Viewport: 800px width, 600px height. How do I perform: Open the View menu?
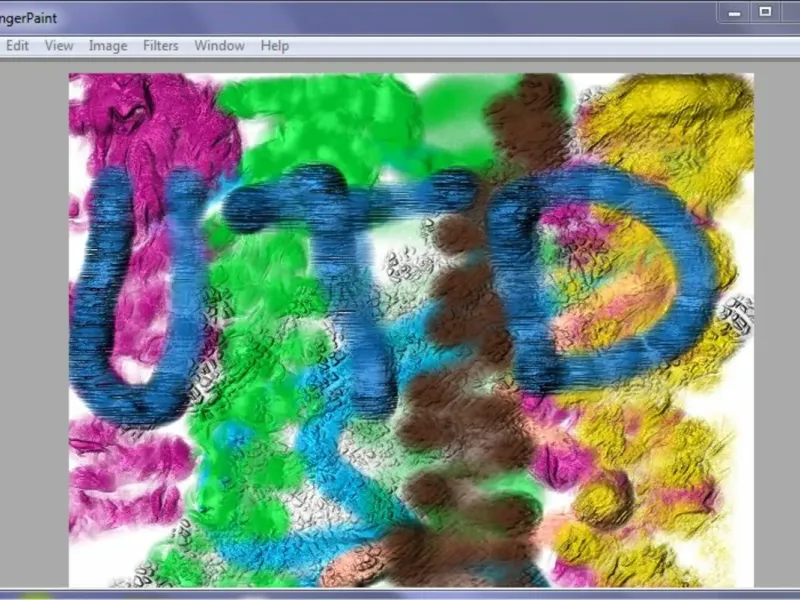click(x=59, y=46)
